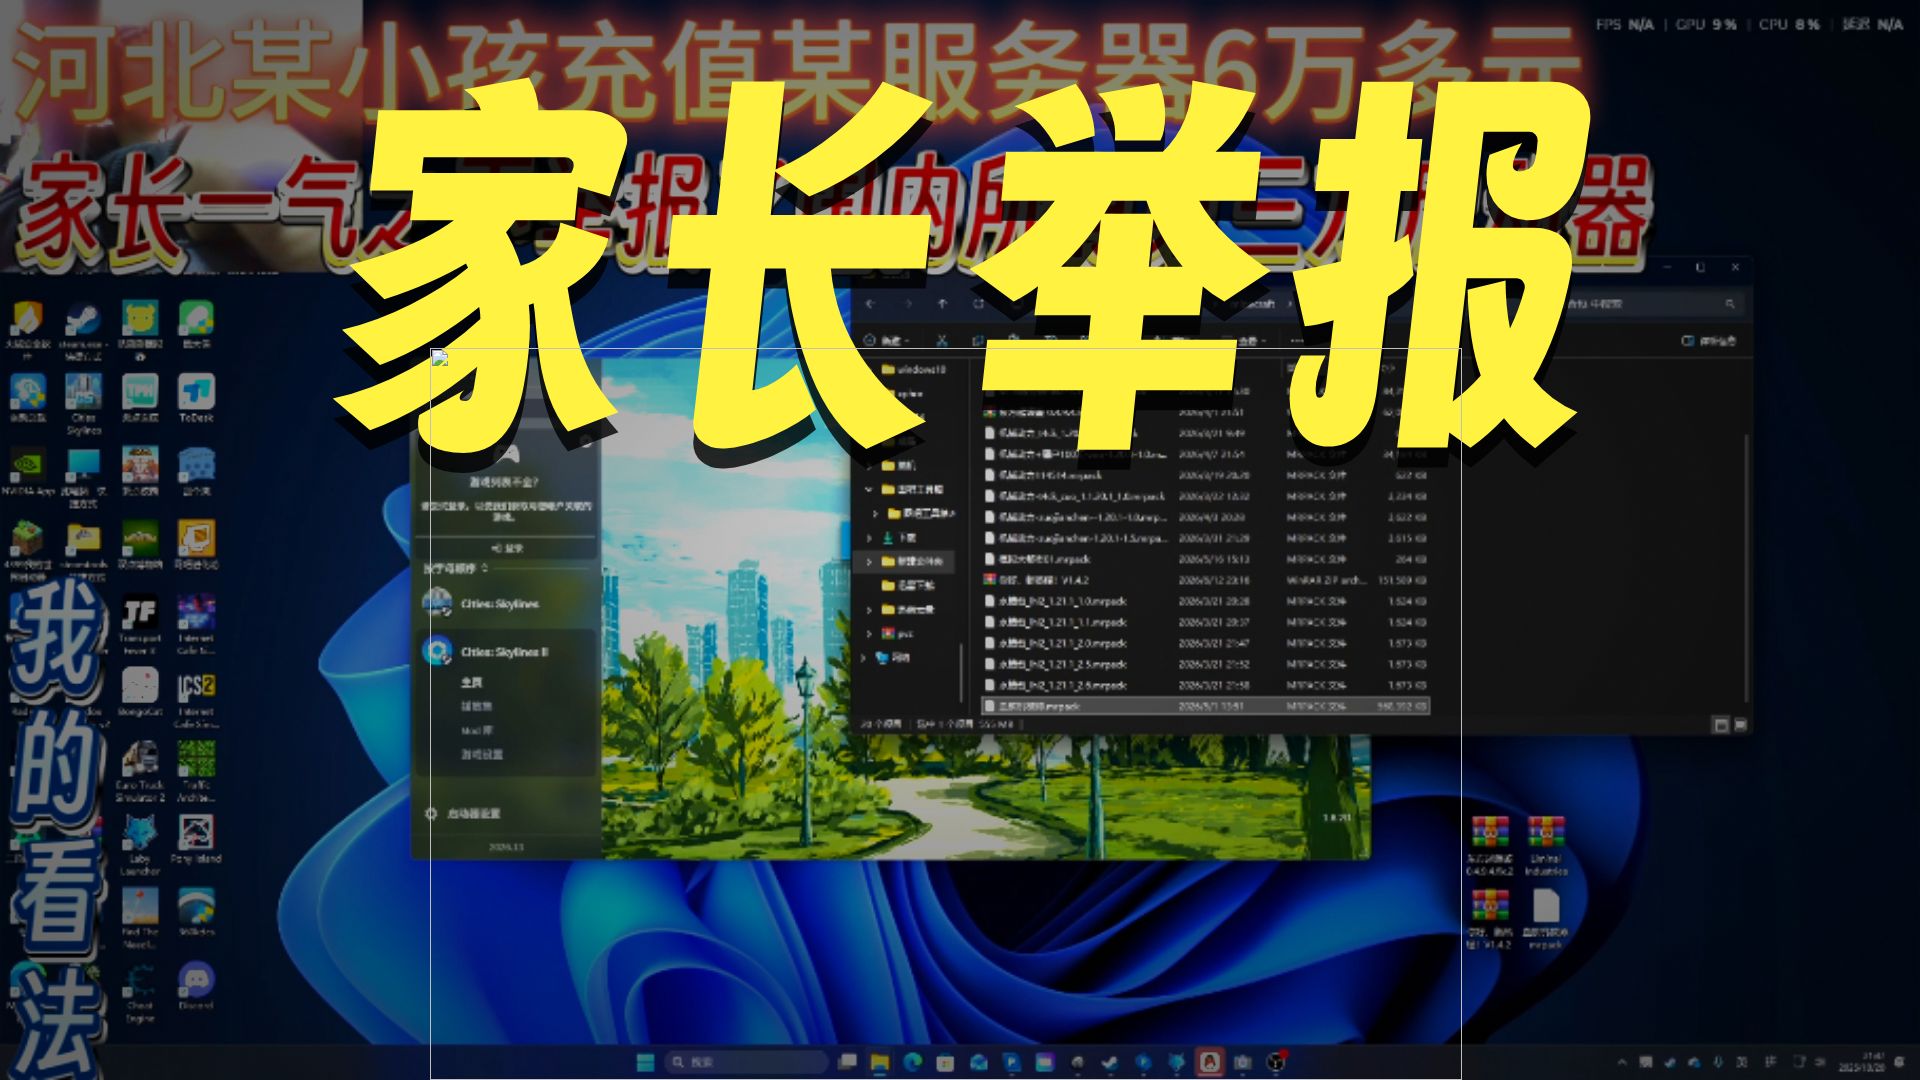Open Microsoft Edge from the taskbar

(912, 1062)
